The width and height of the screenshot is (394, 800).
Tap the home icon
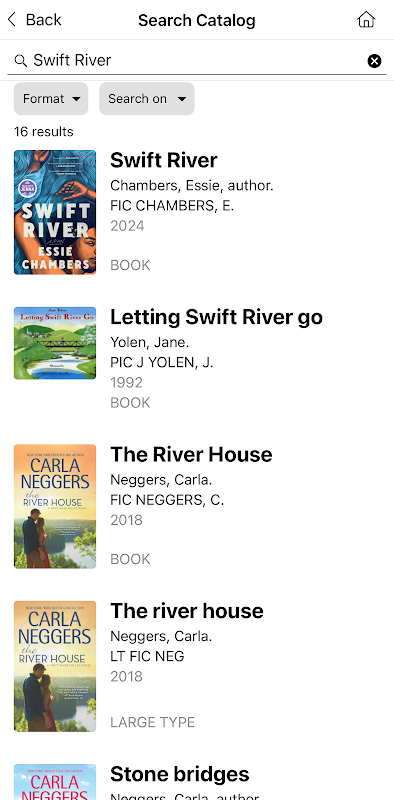(366, 20)
